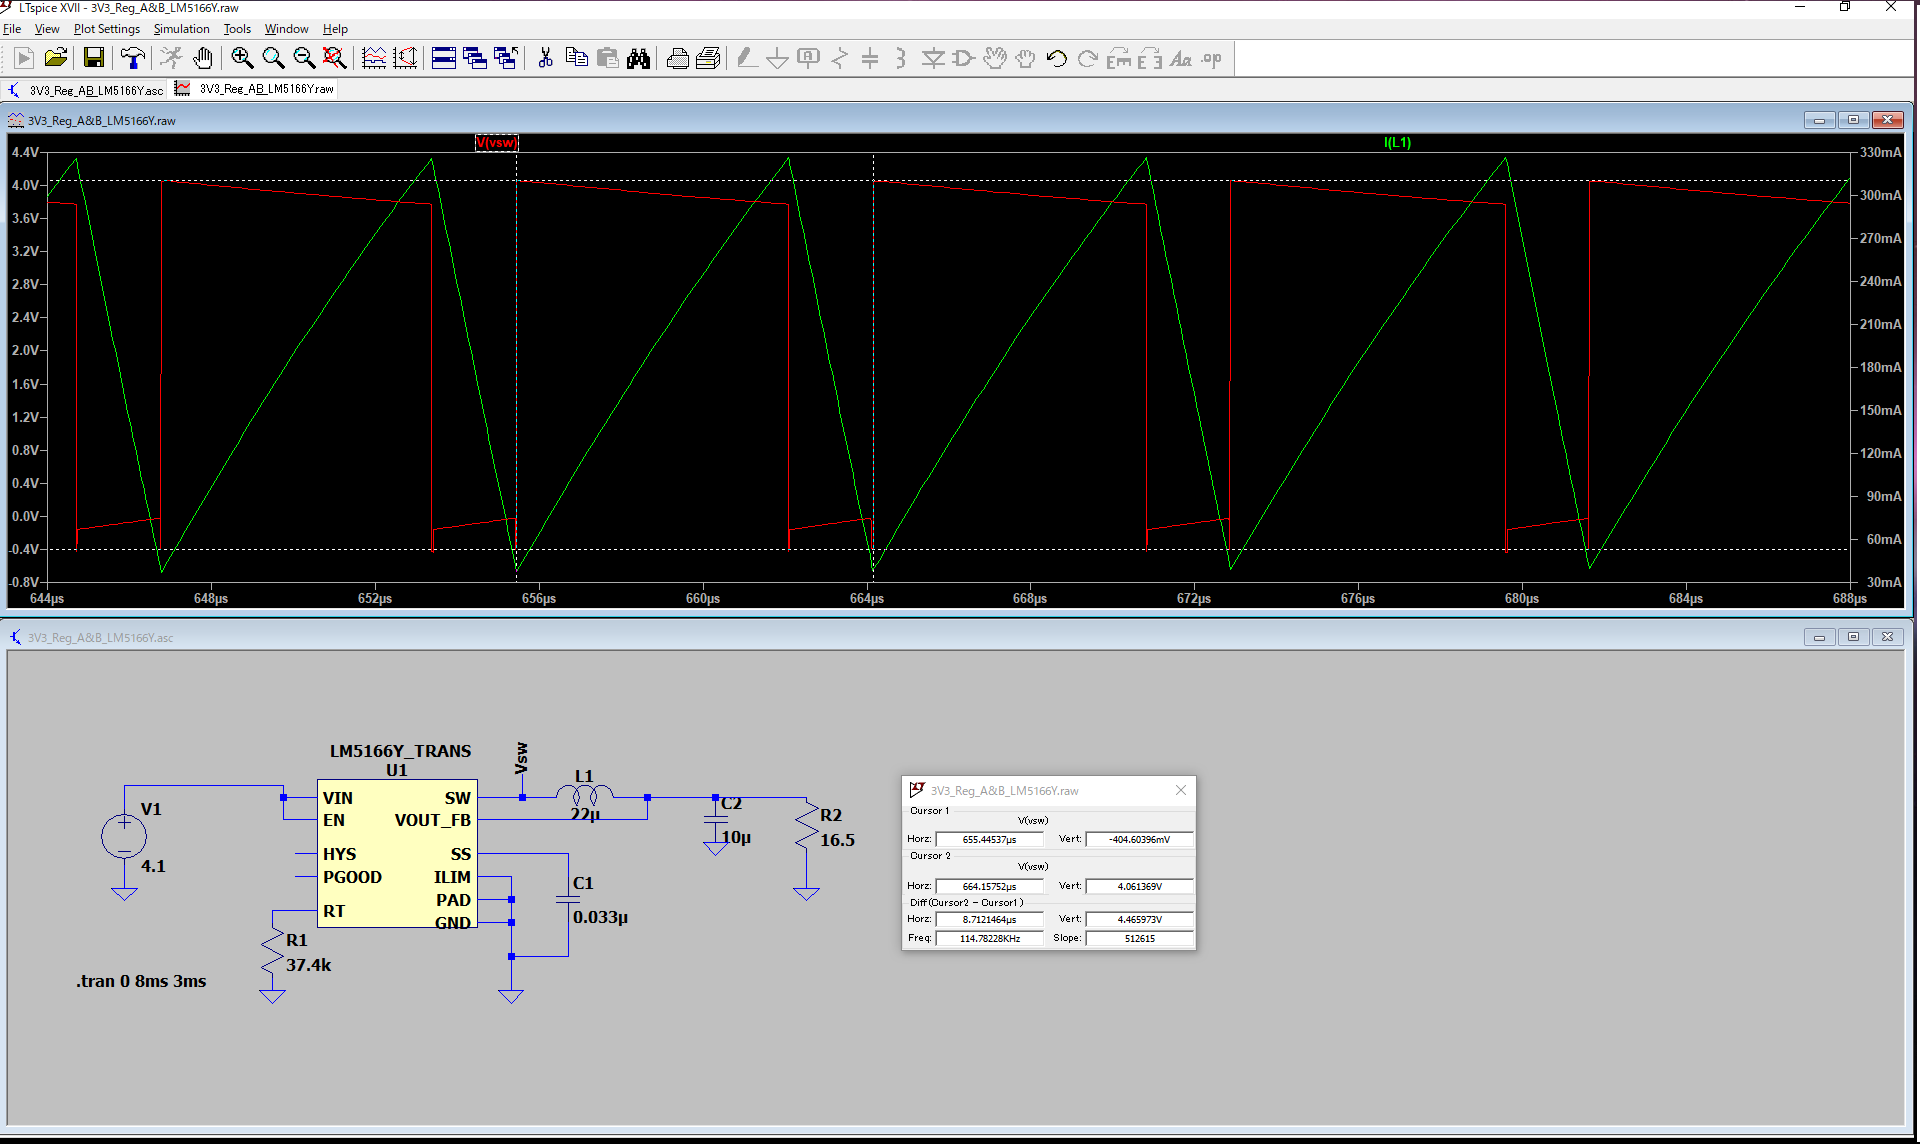
Task: Click the V(vsw) trace label
Action: pos(496,143)
